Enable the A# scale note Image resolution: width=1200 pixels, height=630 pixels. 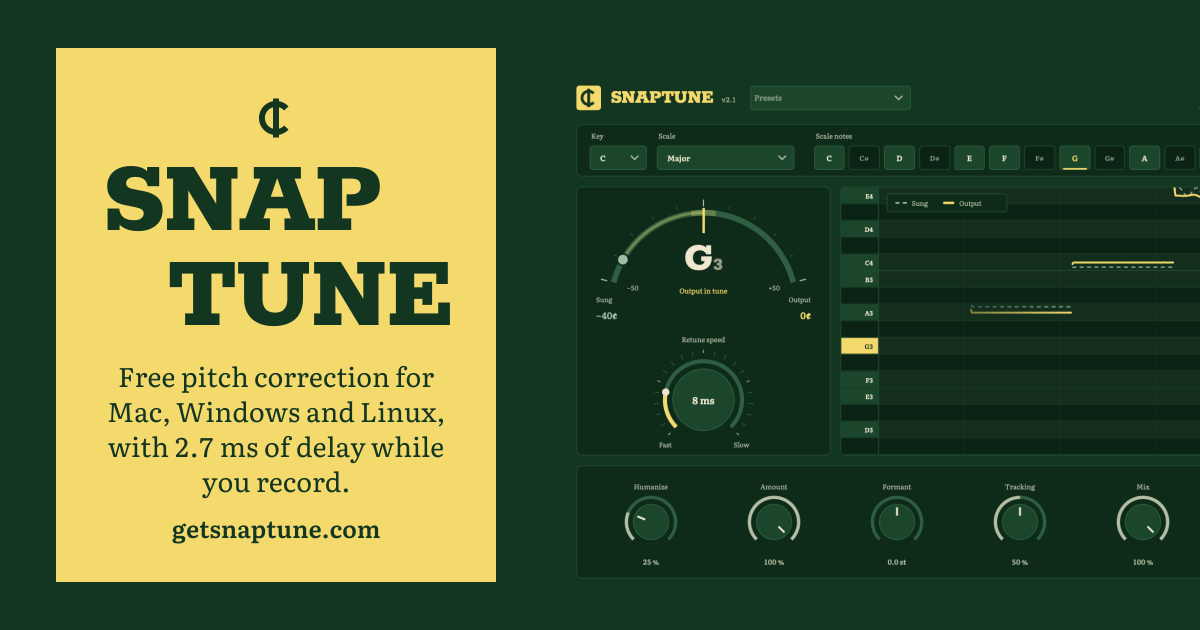point(1179,158)
